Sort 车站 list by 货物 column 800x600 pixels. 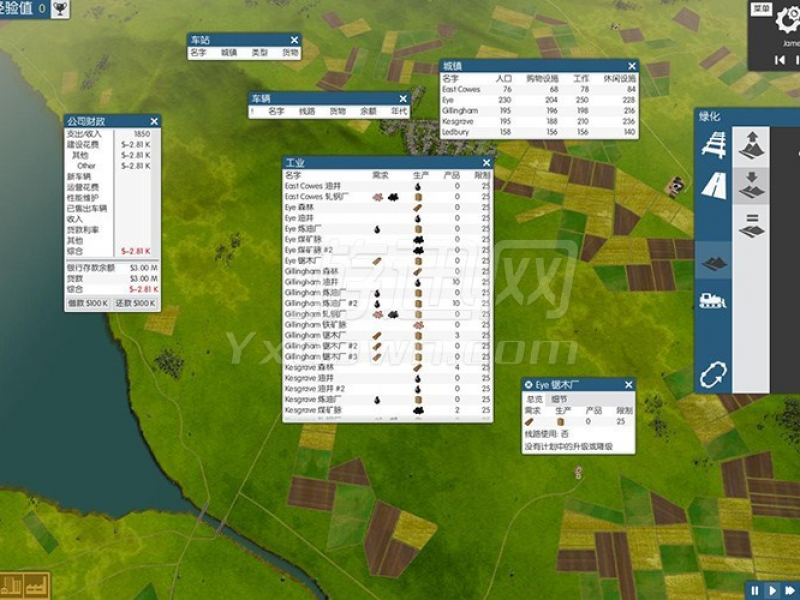click(x=290, y=53)
